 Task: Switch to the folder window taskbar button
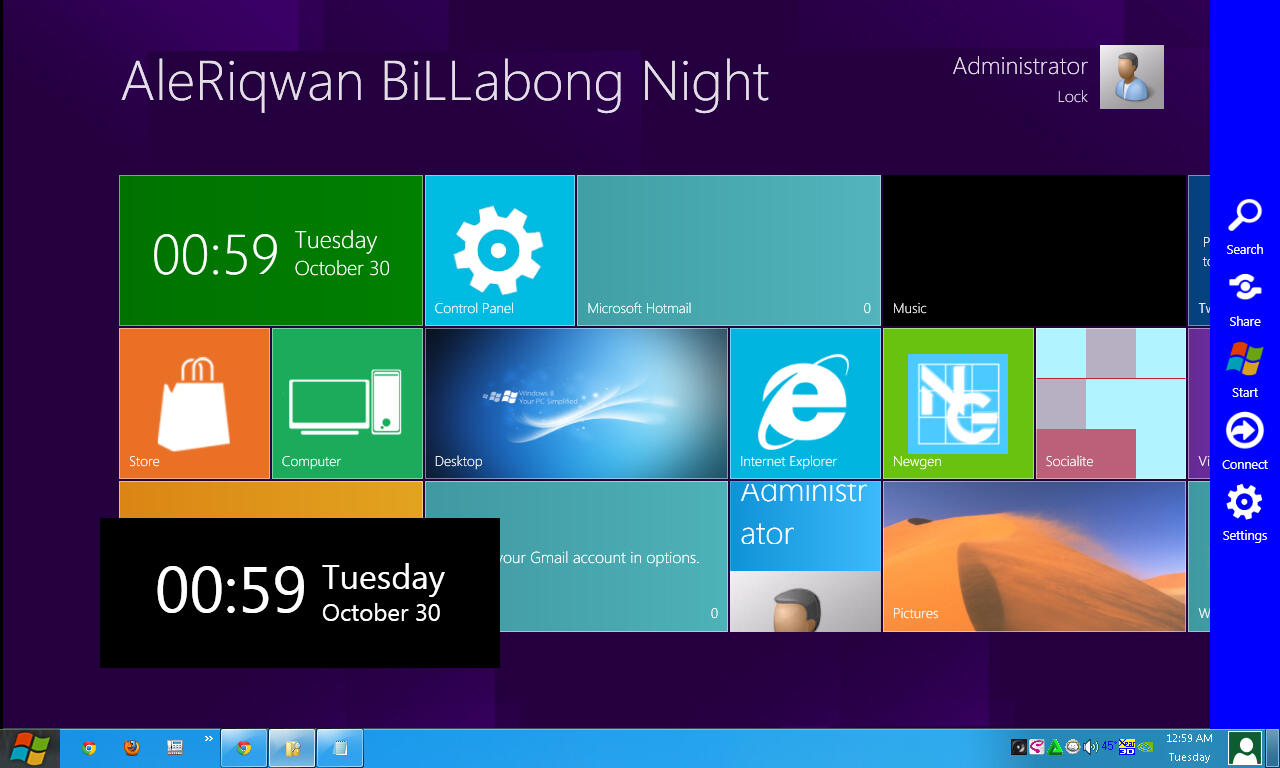pos(292,748)
